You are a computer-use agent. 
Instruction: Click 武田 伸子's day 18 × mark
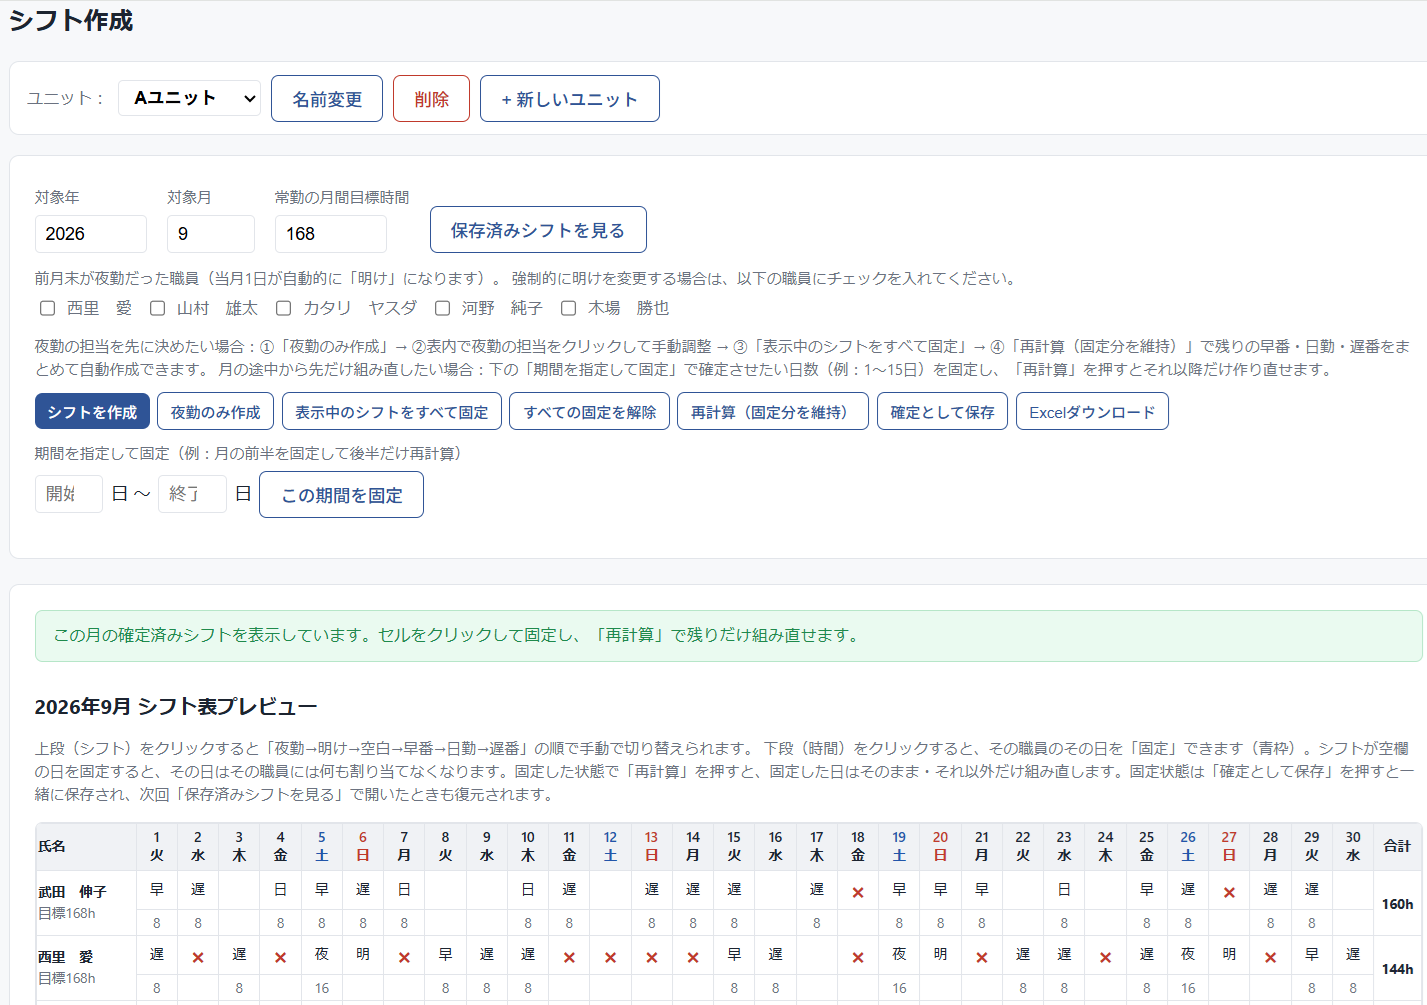coord(858,892)
